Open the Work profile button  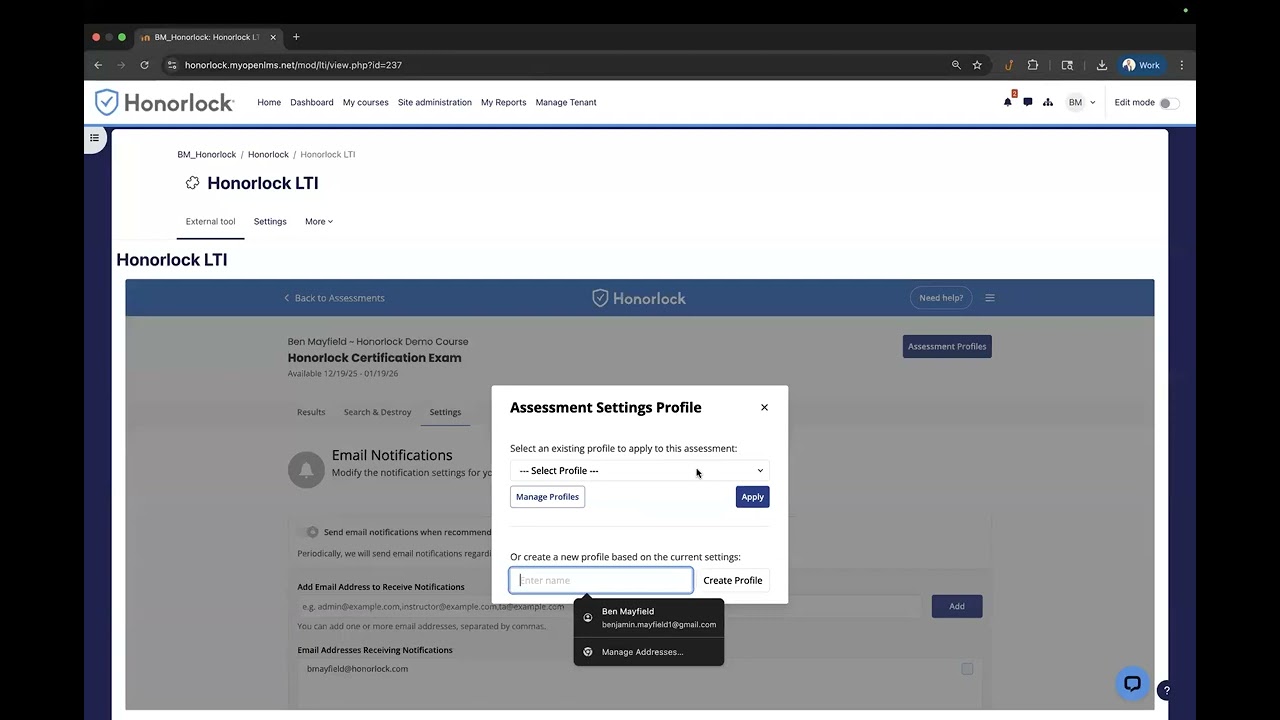click(x=1142, y=65)
